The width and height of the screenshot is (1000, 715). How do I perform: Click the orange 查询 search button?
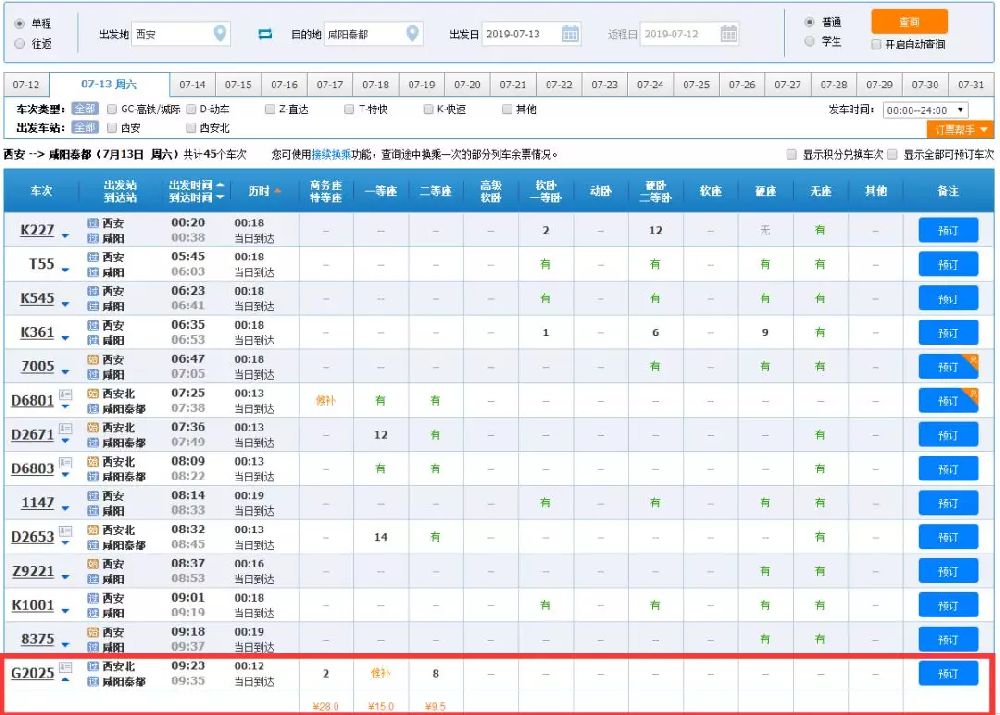pos(908,21)
